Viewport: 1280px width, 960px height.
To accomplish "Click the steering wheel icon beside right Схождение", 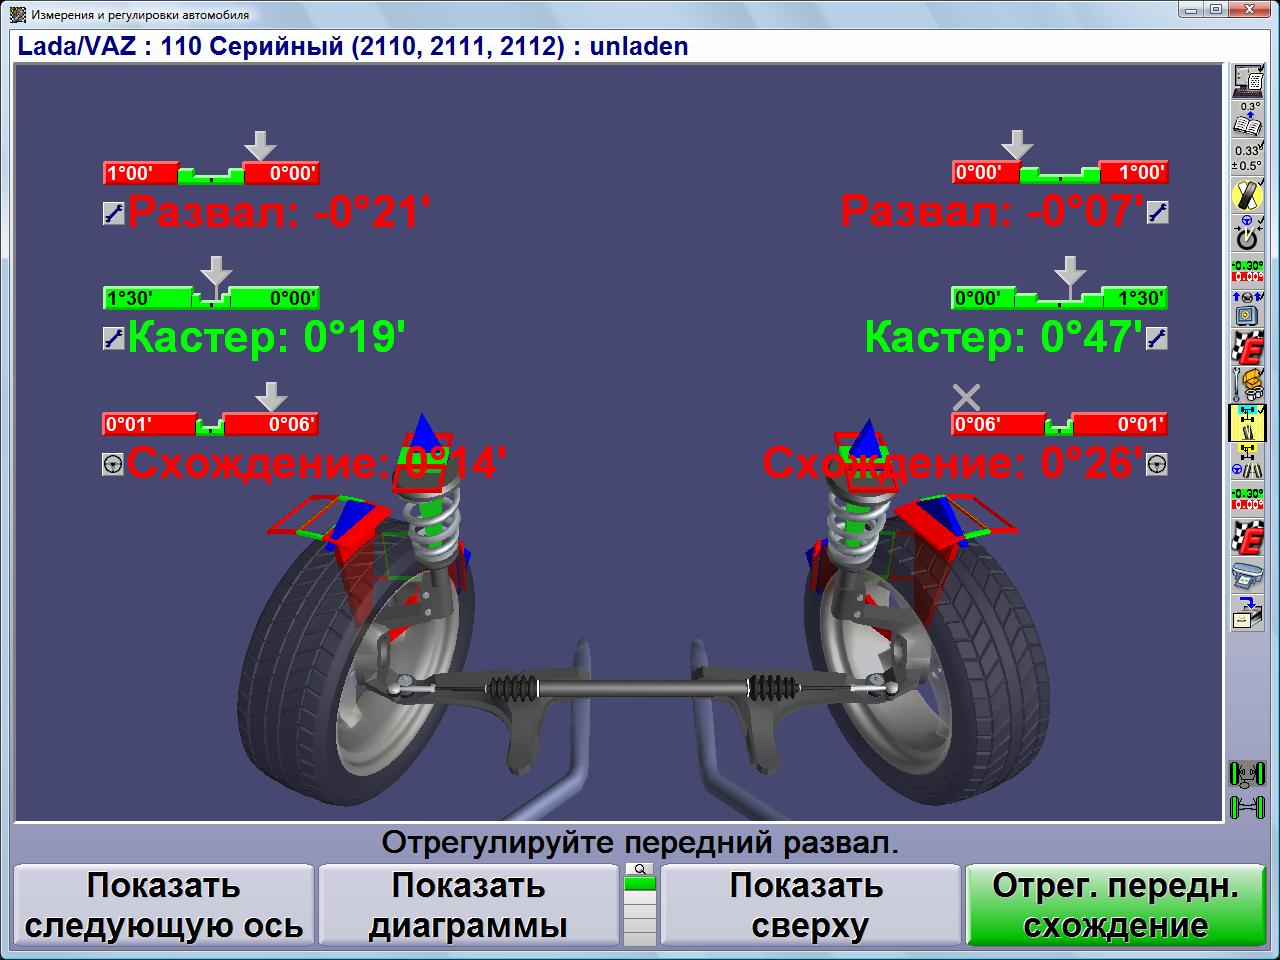I will pos(1157,464).
